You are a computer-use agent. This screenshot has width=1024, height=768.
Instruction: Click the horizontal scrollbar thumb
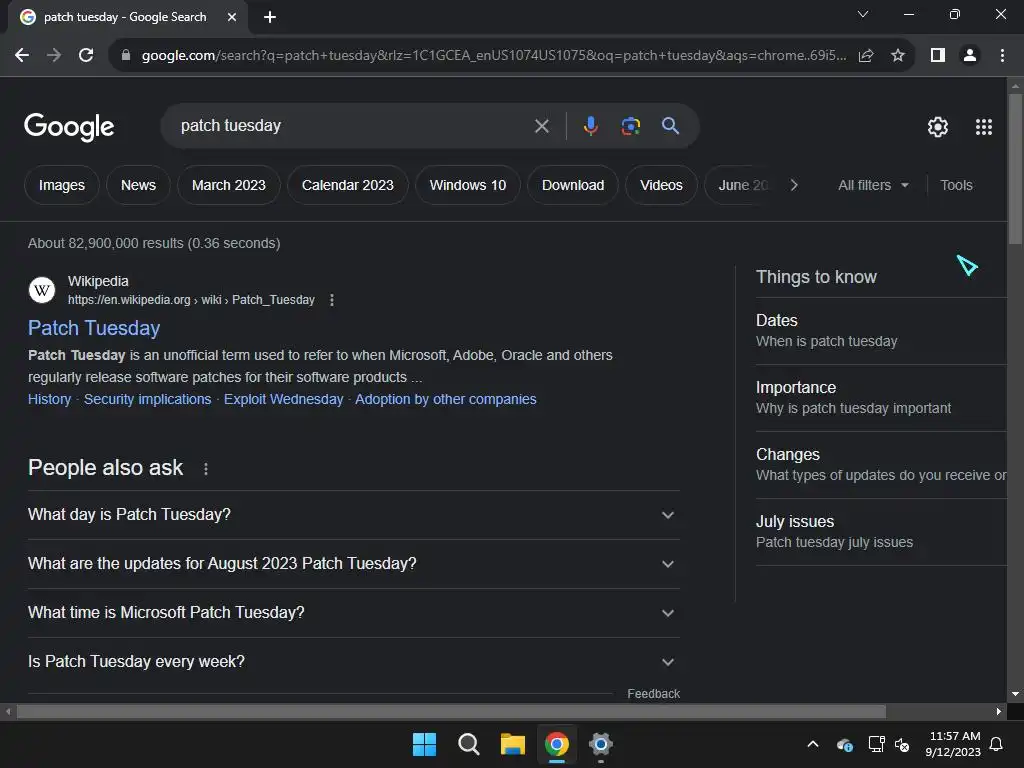451,711
